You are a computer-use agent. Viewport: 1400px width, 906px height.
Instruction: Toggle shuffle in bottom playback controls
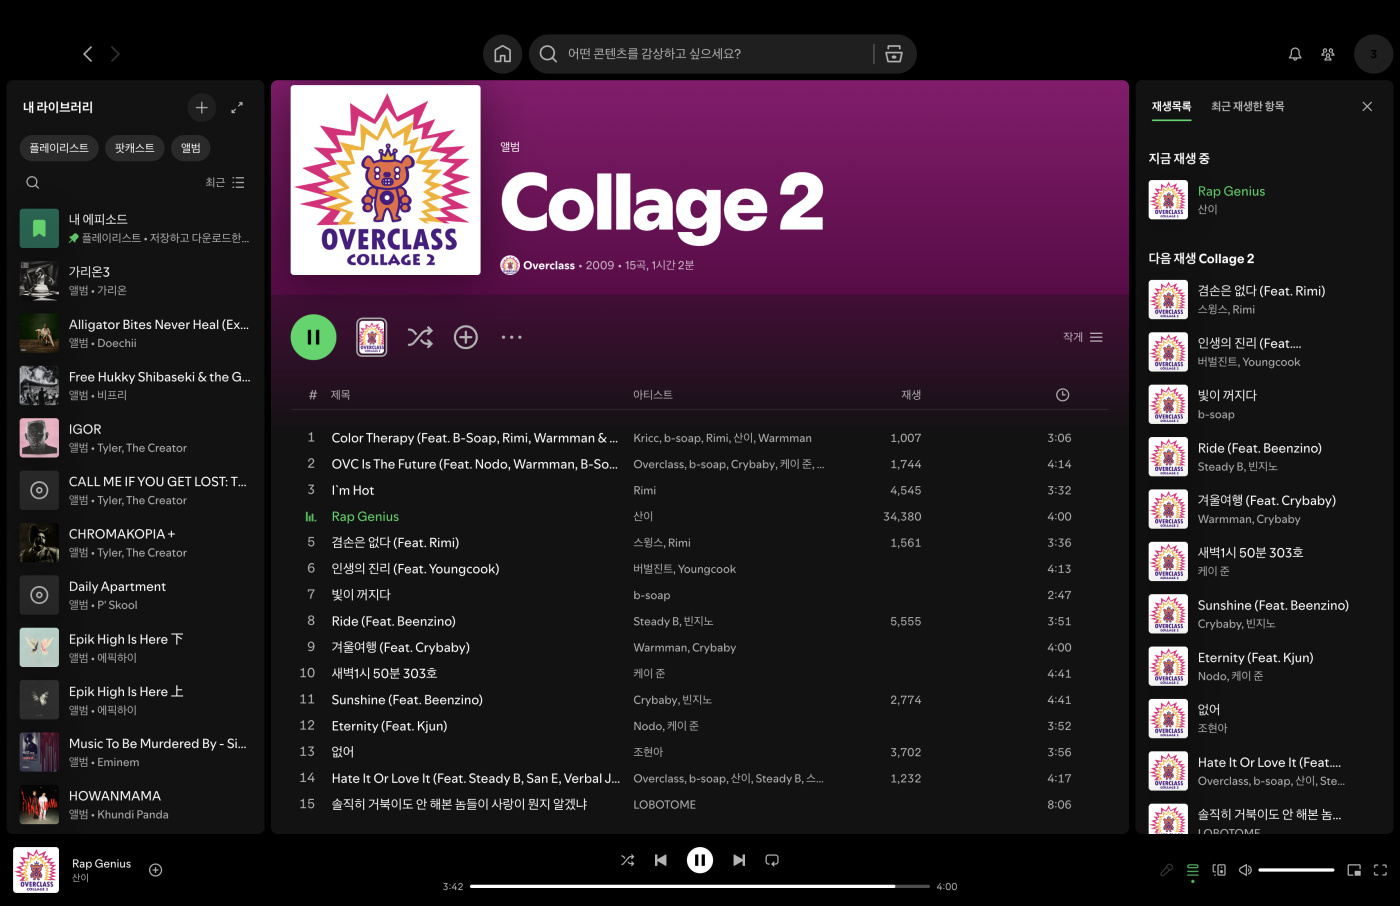coord(627,860)
